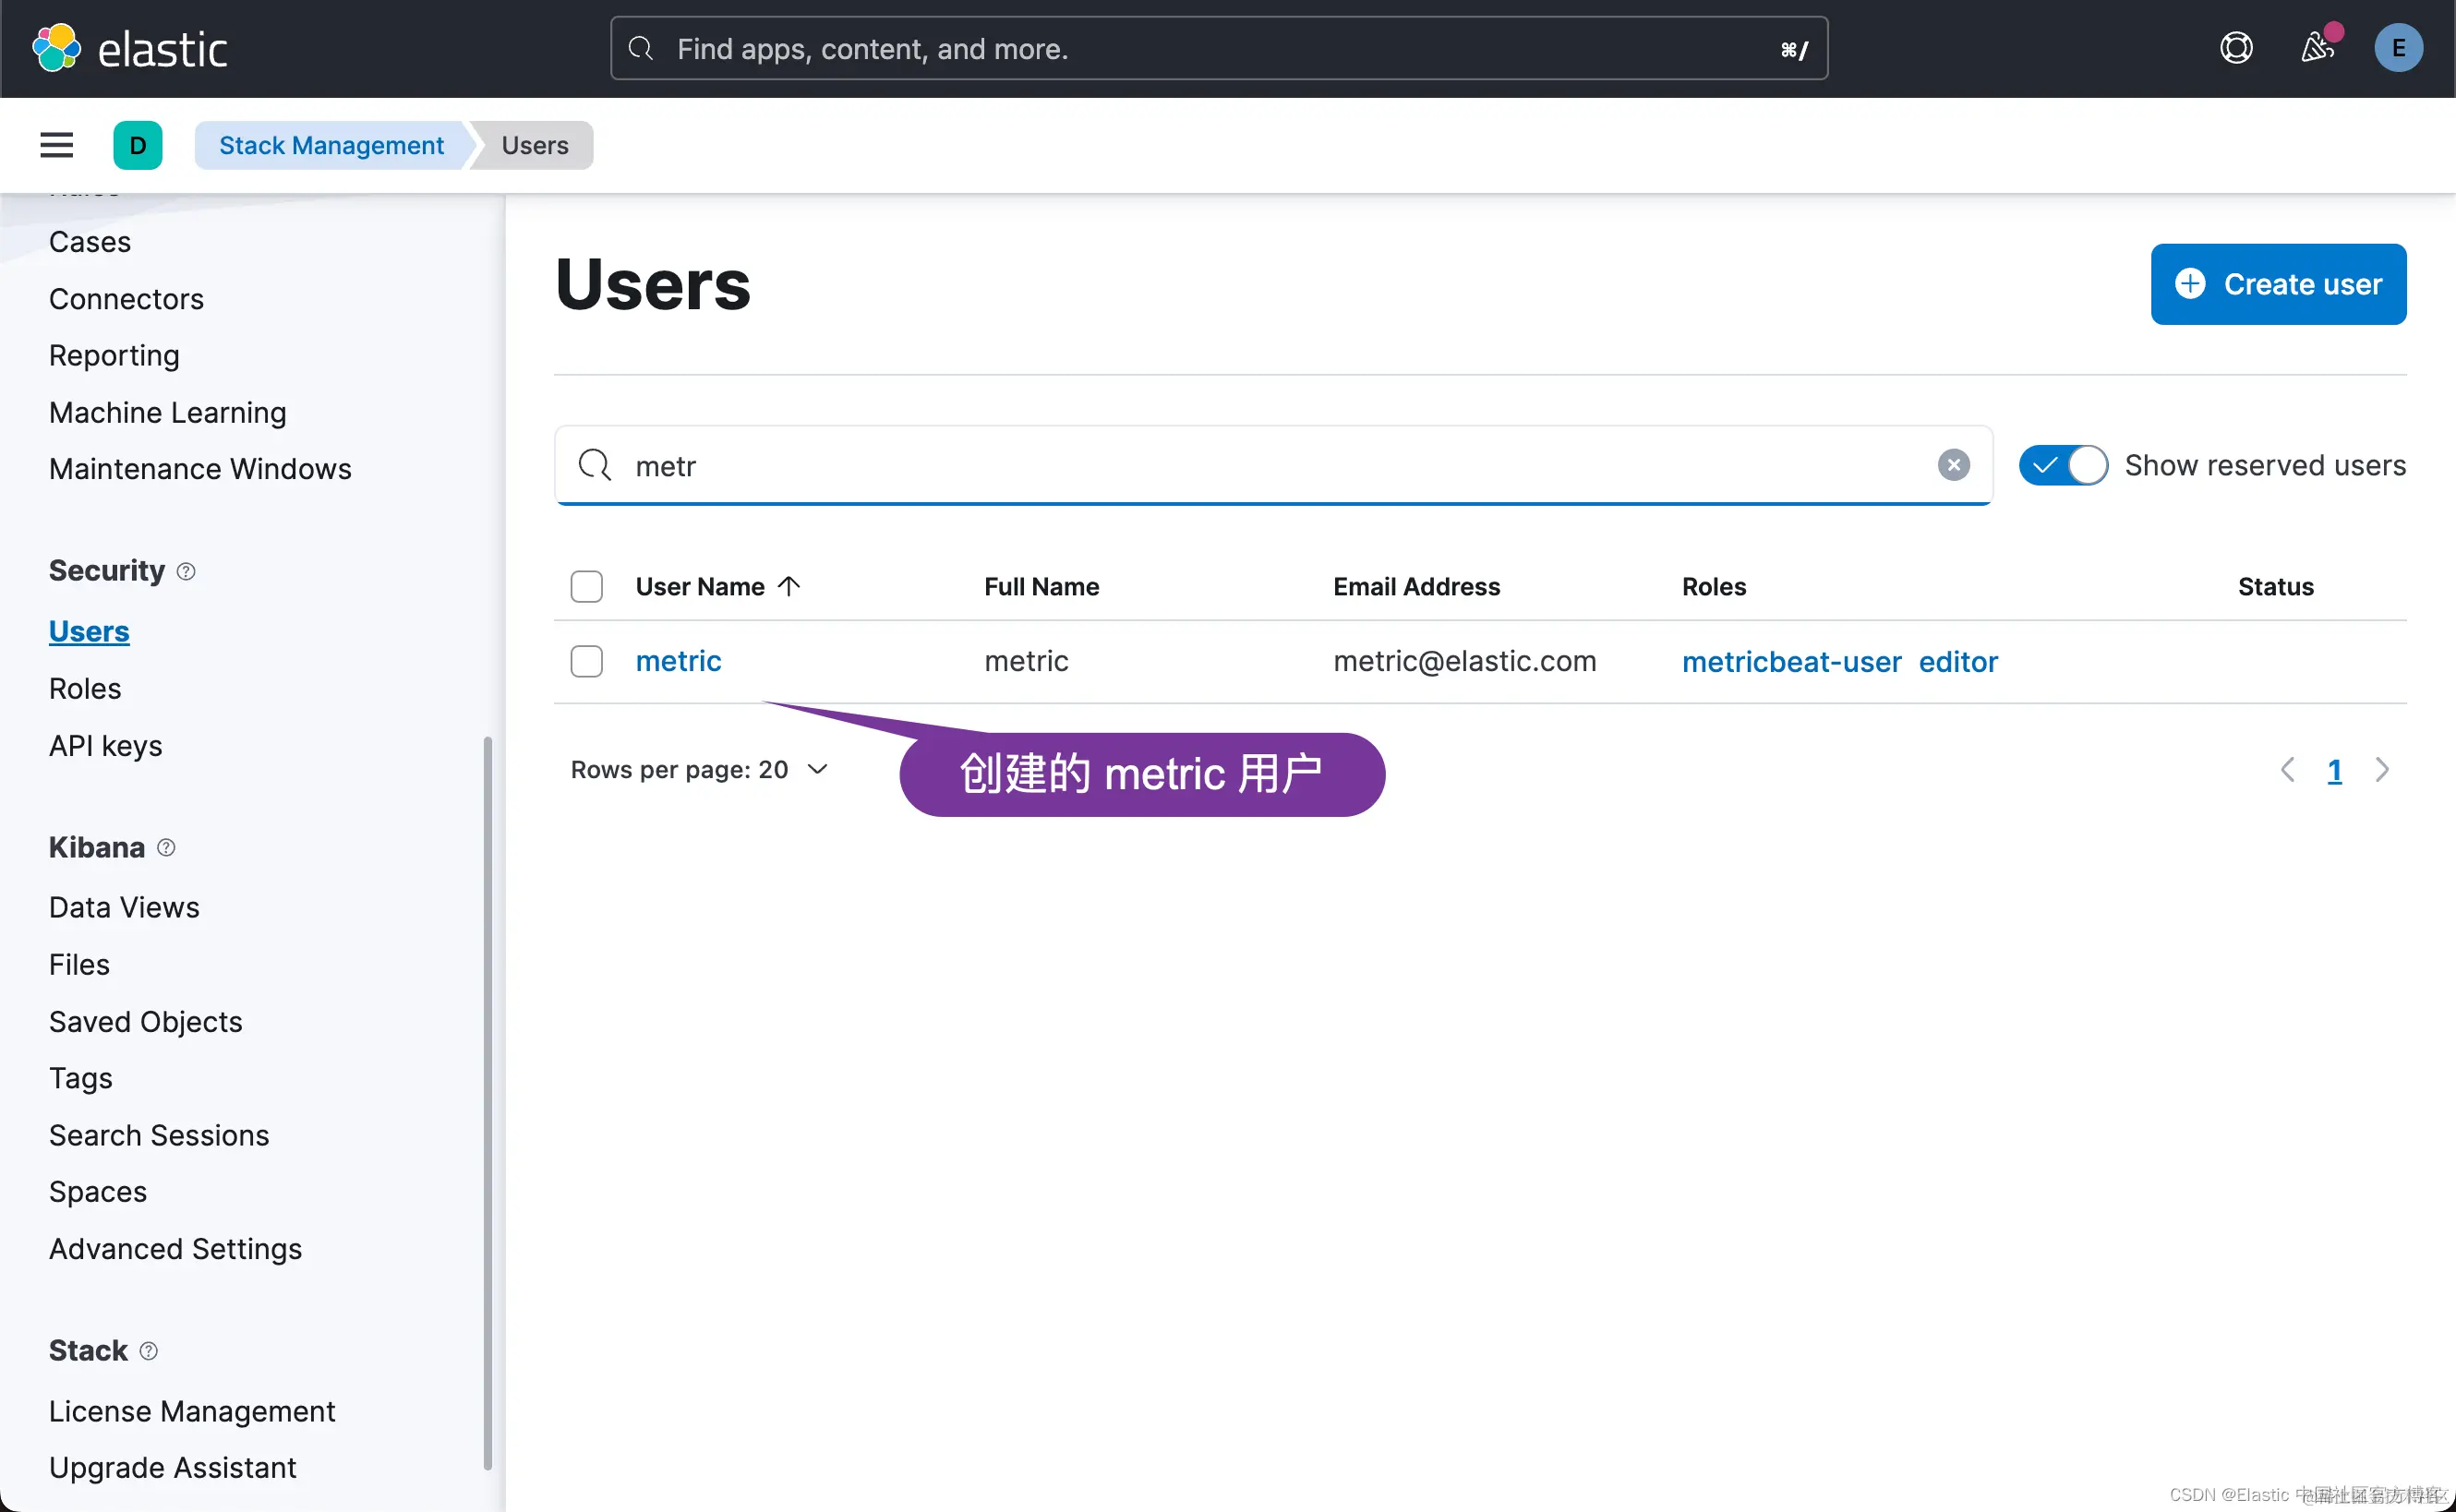Clear the user search text
The image size is (2456, 1512).
(1952, 465)
